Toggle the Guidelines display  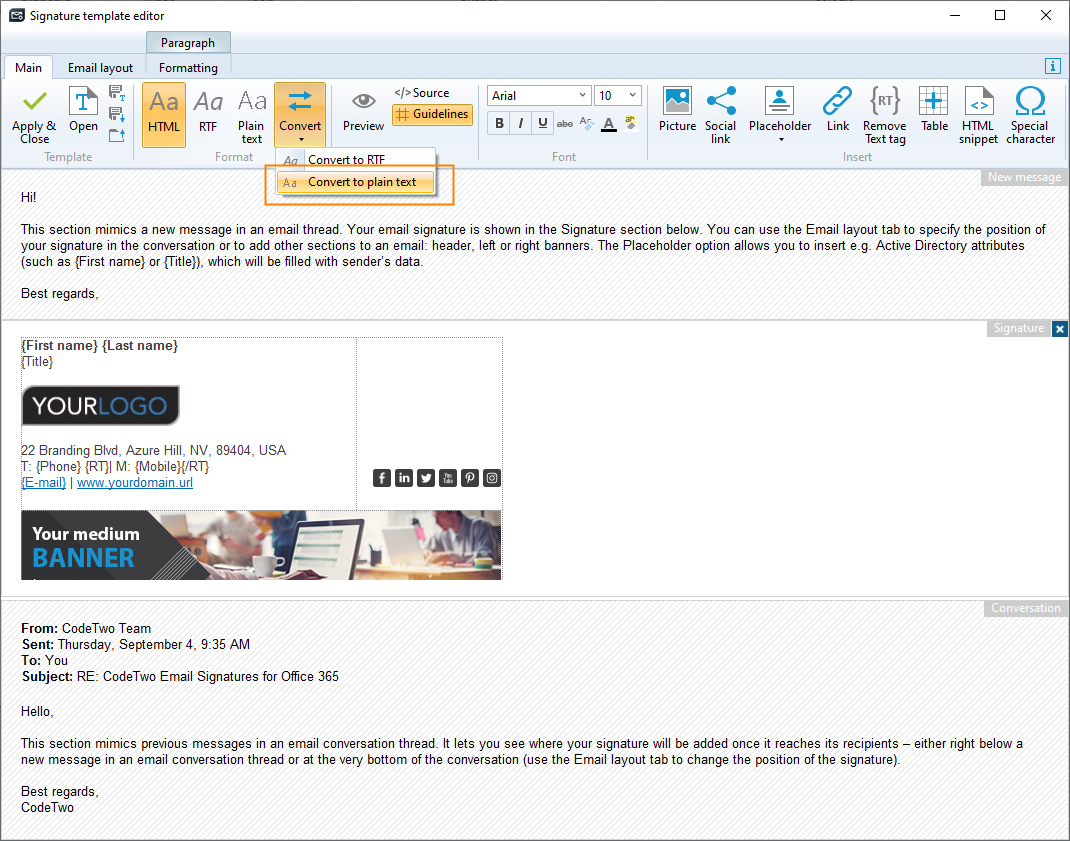(x=432, y=114)
